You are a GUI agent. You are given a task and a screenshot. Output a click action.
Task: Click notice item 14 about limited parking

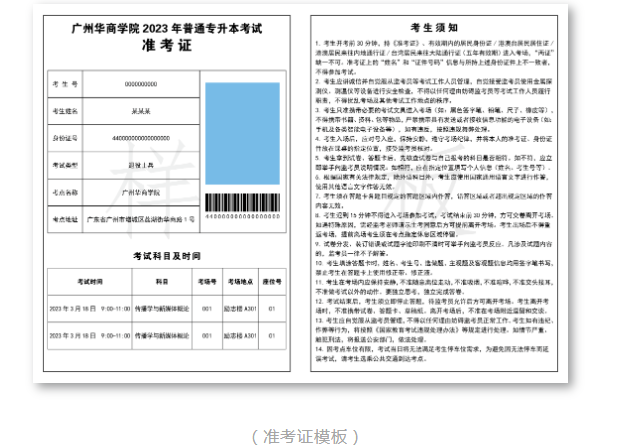click(x=434, y=354)
